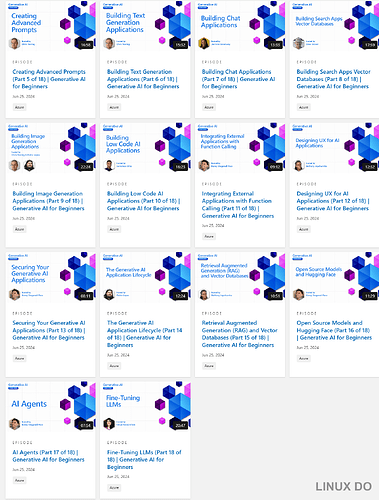This screenshot has height=500, width=379.
Task: Click the Building Search Apps Vector Databases (Part 8) title link
Action: 333,79
